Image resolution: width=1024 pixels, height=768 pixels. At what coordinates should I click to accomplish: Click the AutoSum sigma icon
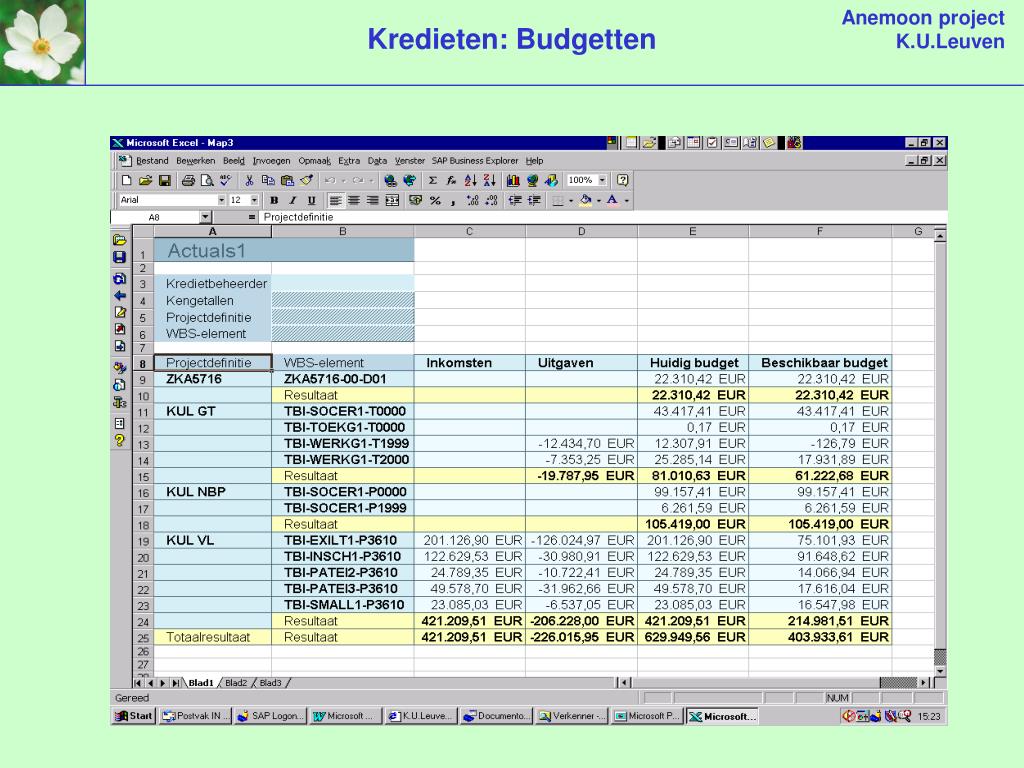[432, 180]
